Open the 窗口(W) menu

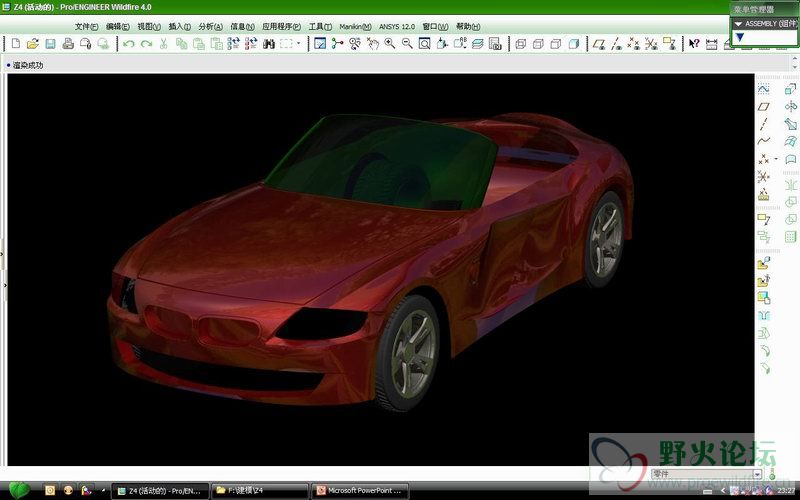435,27
